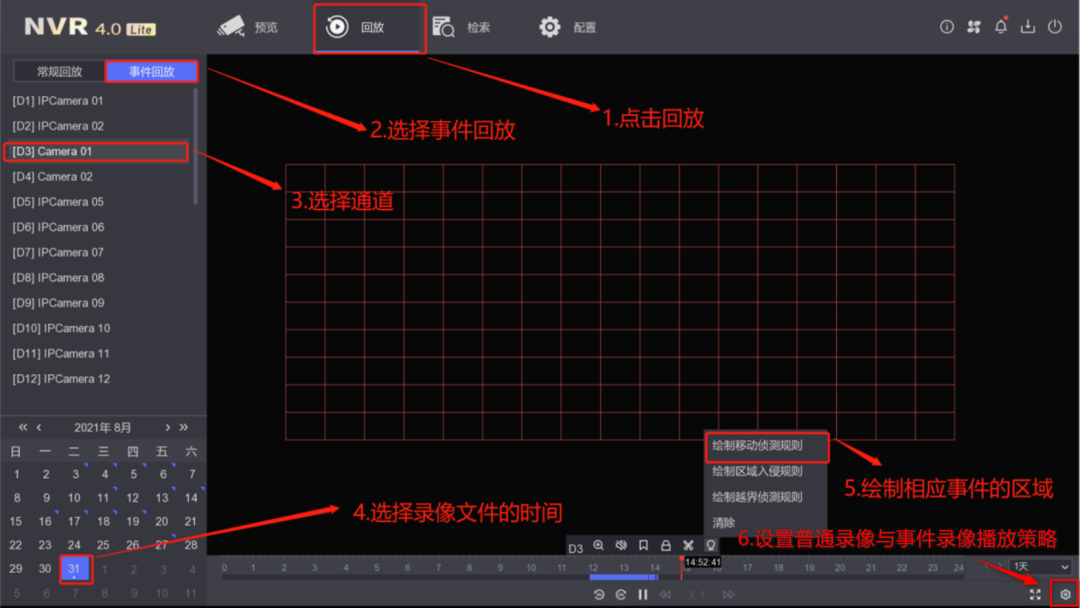Click the bookmark tag icon above the timeline
The image size is (1080, 608).
coord(643,546)
